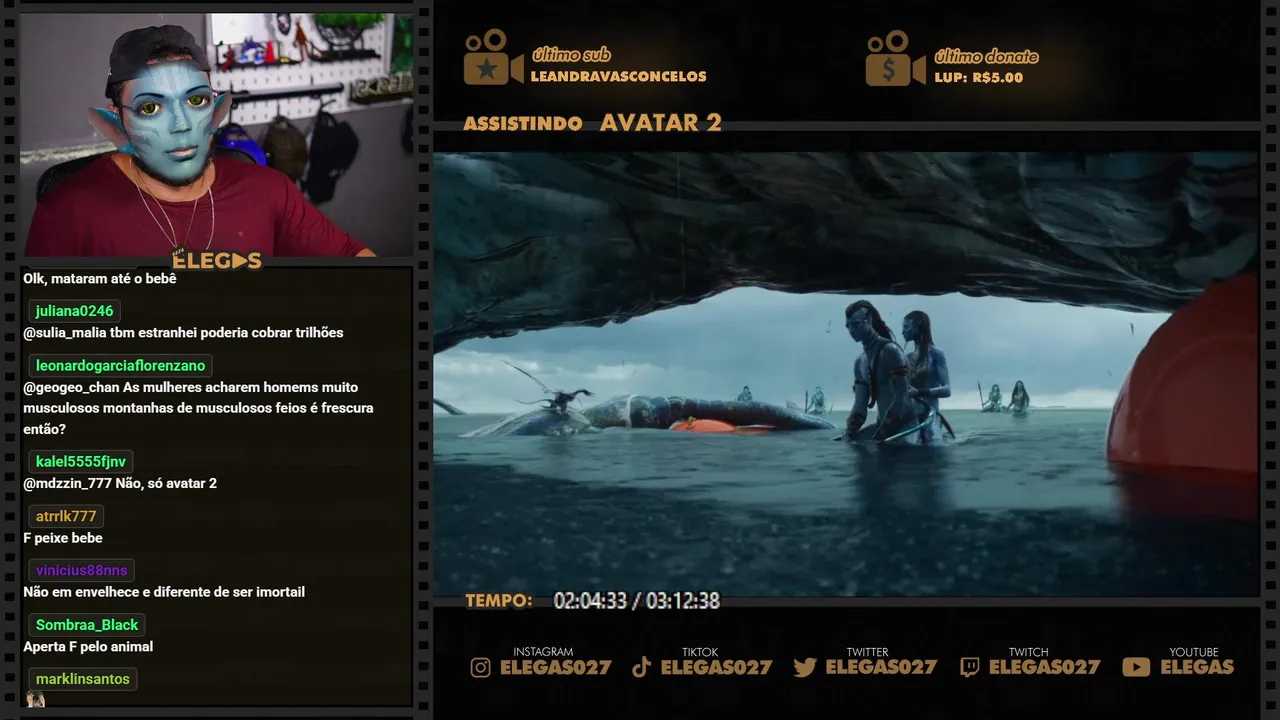Click the Twitter bird icon
Screen dimensions: 1280x720
(x=804, y=667)
